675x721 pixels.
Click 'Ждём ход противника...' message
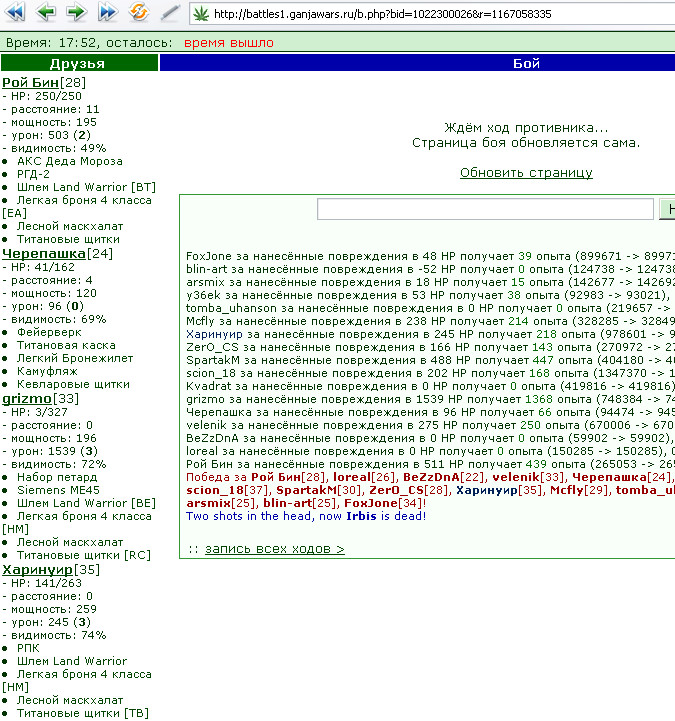(x=526, y=128)
